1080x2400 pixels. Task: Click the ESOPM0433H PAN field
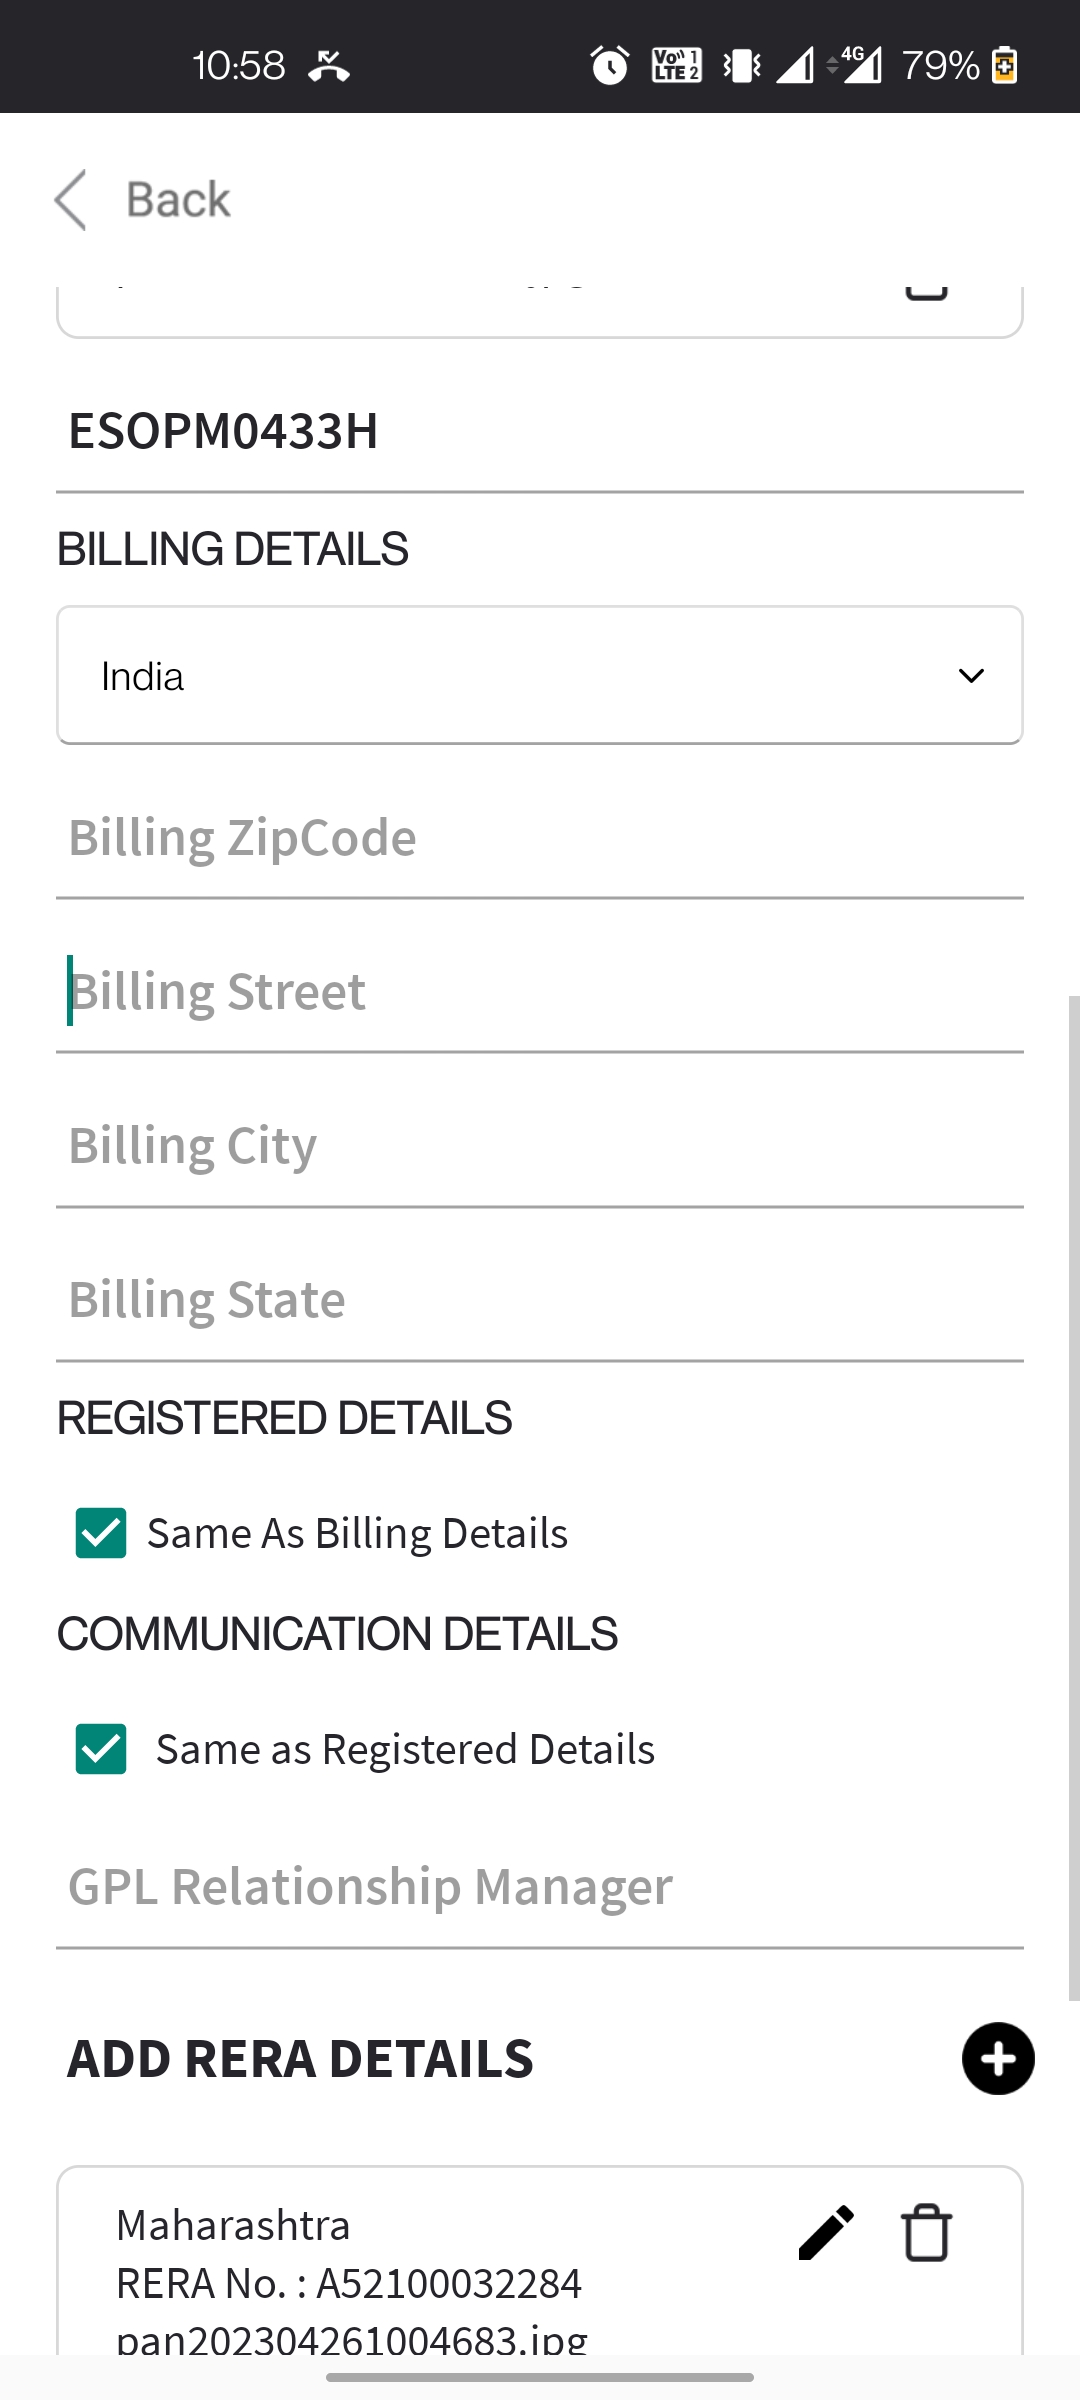pos(540,432)
